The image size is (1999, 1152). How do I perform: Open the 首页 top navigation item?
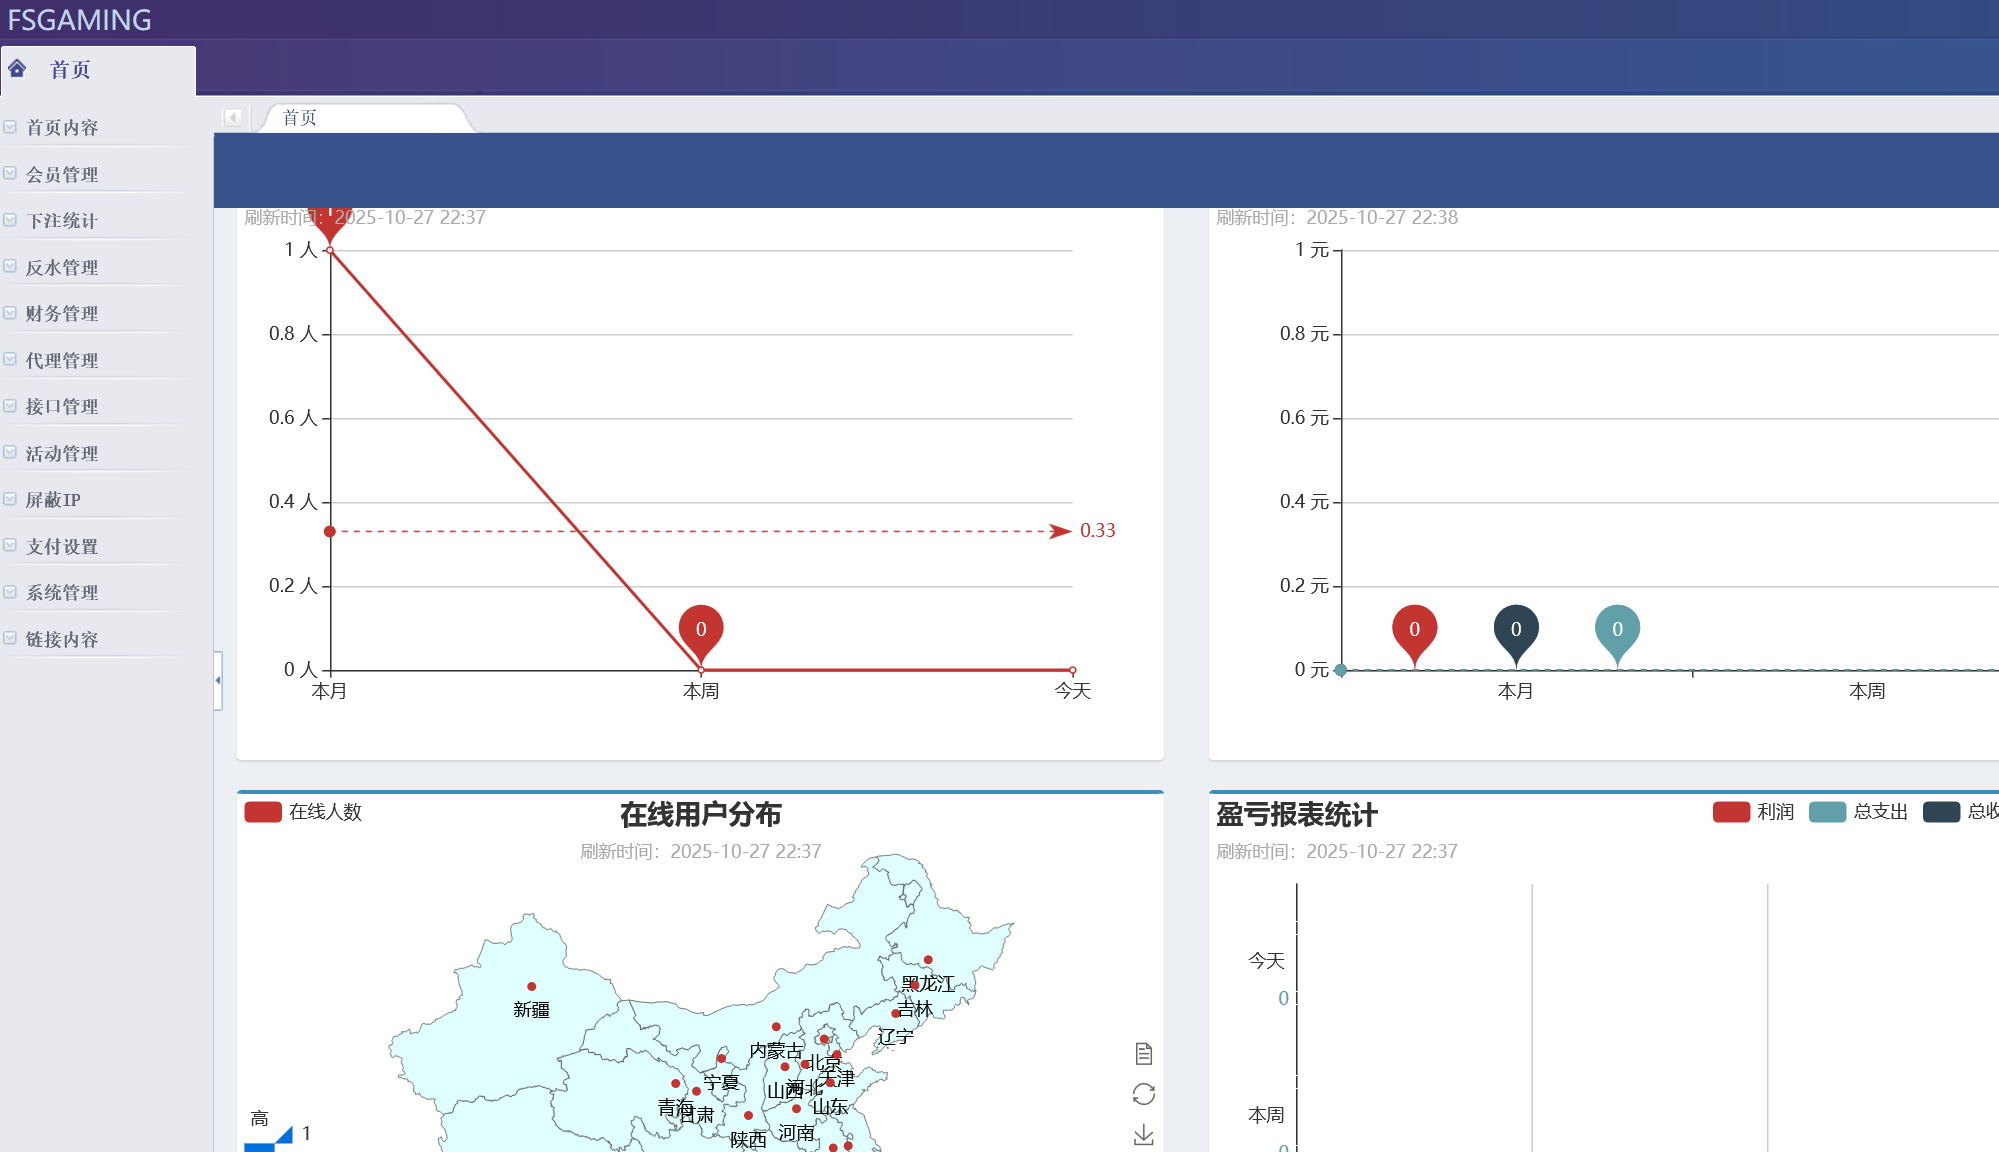point(70,70)
